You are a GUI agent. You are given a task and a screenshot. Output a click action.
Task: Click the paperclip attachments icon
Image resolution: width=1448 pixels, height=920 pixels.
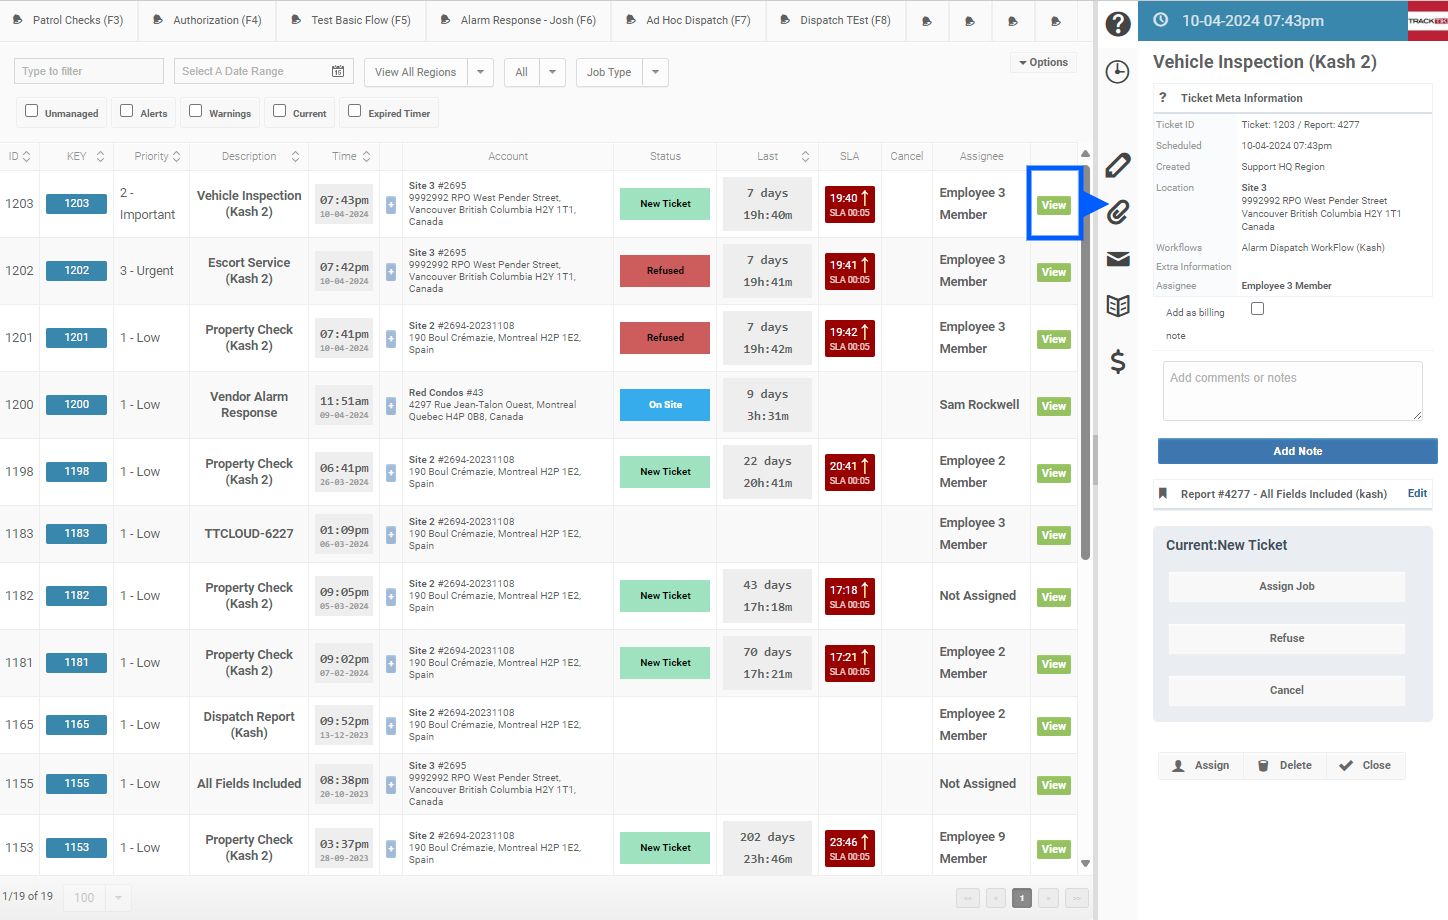[x=1117, y=212]
